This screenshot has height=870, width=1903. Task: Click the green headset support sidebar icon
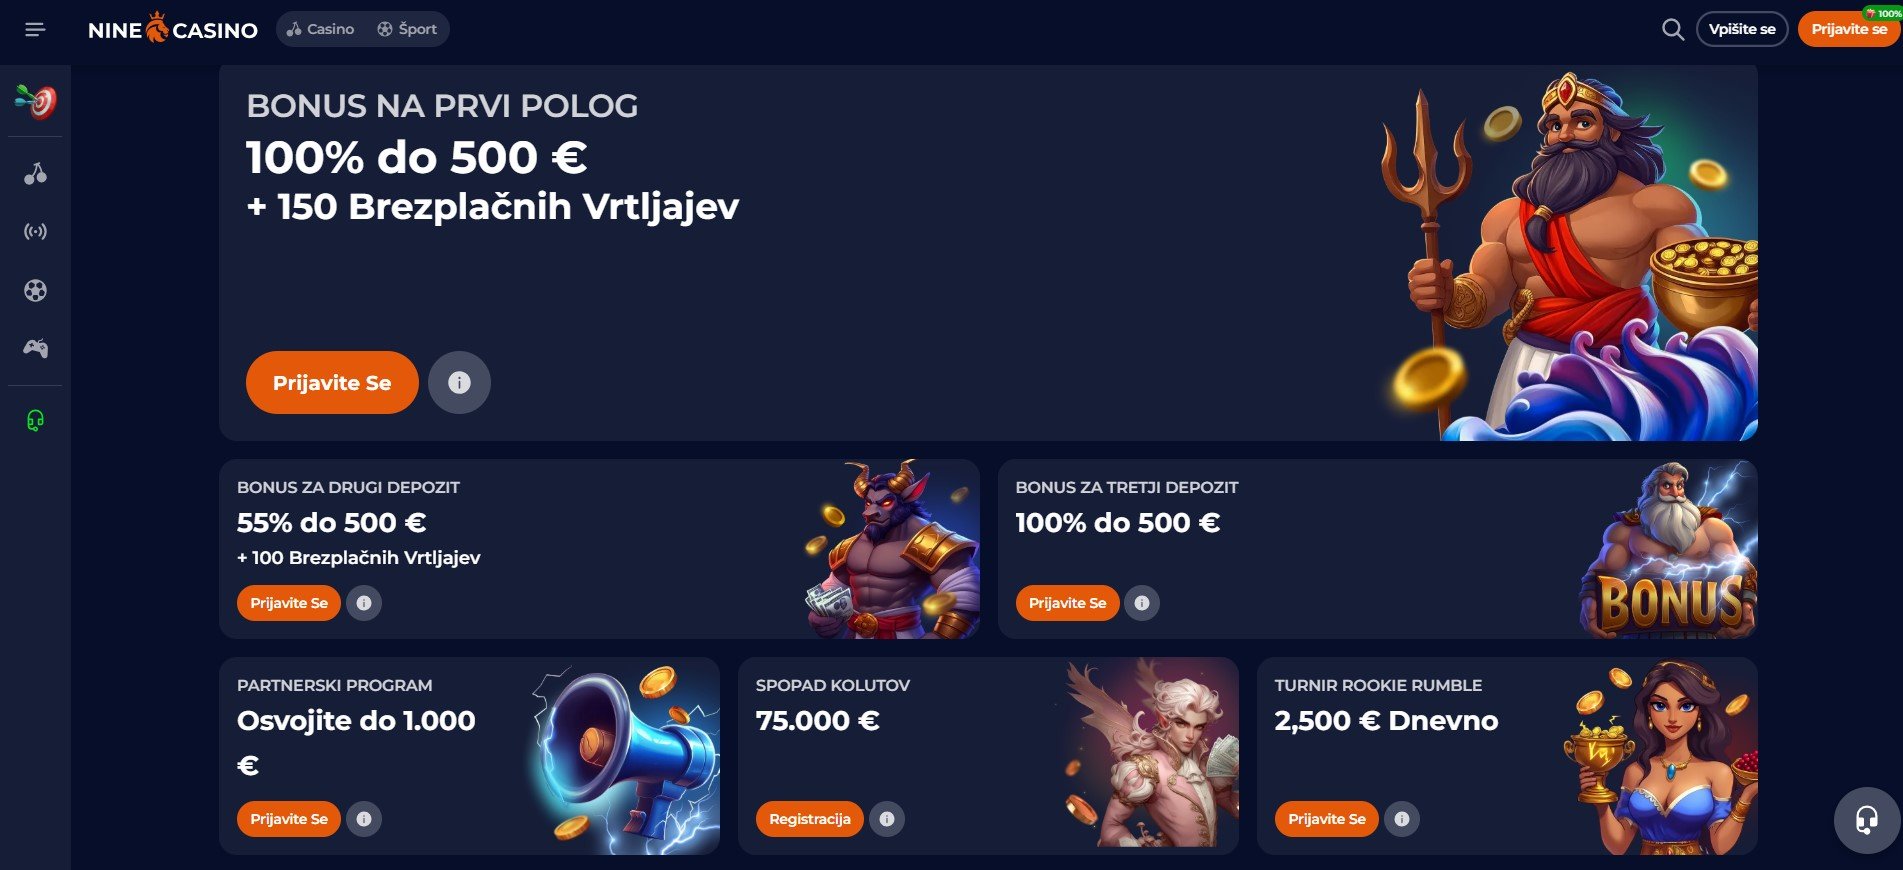pos(35,420)
